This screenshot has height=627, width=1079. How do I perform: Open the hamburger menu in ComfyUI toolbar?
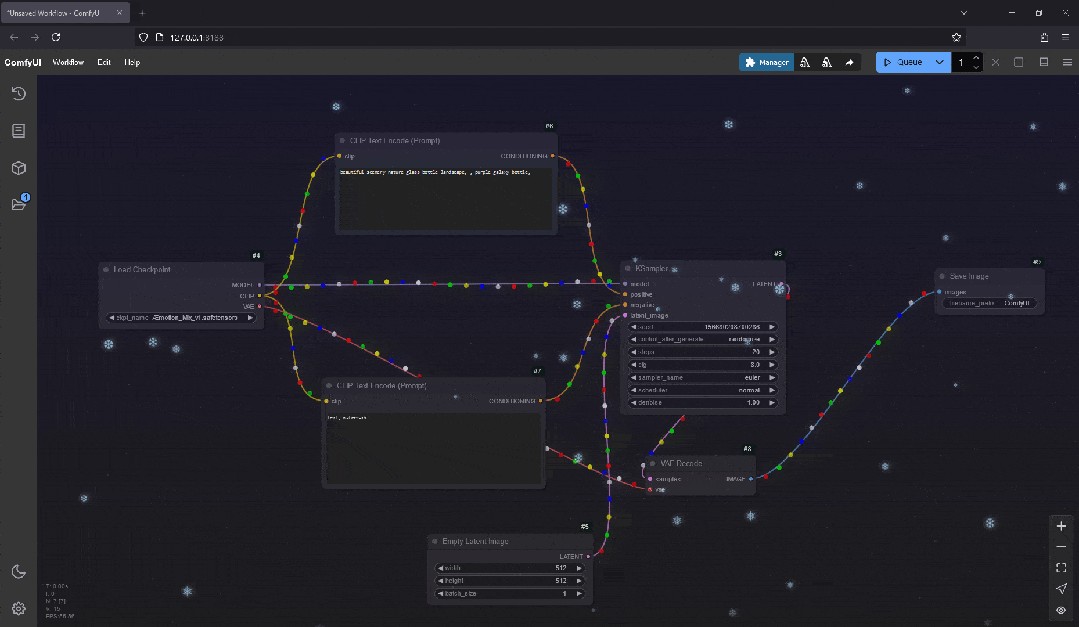1067,62
